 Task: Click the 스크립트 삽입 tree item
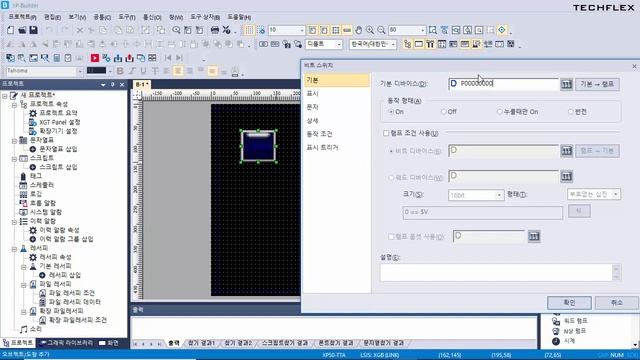(53, 167)
